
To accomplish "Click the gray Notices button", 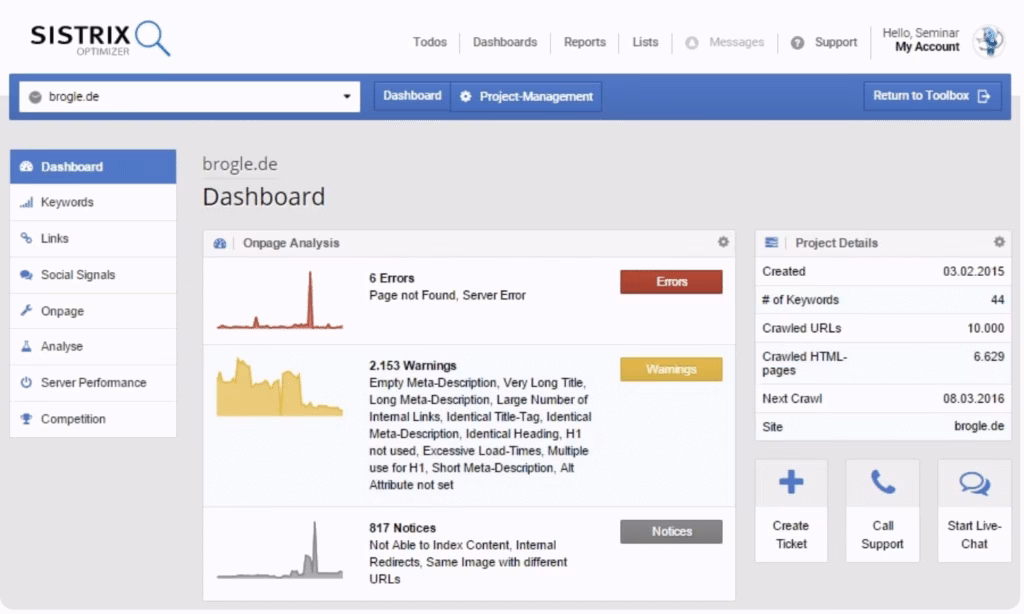I will click(x=671, y=531).
